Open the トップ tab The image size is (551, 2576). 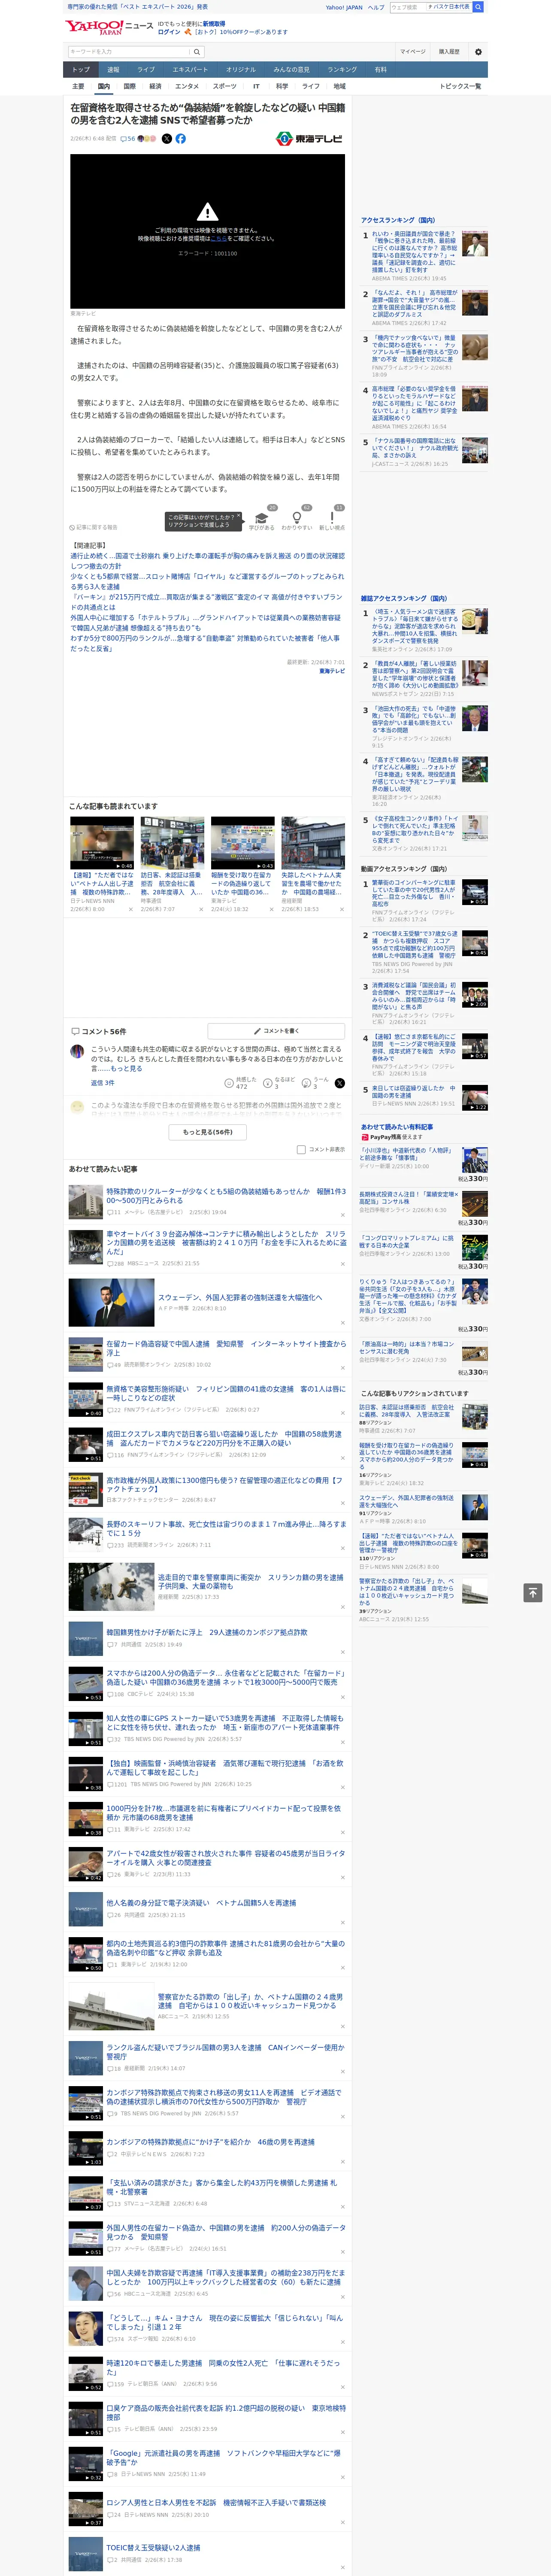point(81,70)
